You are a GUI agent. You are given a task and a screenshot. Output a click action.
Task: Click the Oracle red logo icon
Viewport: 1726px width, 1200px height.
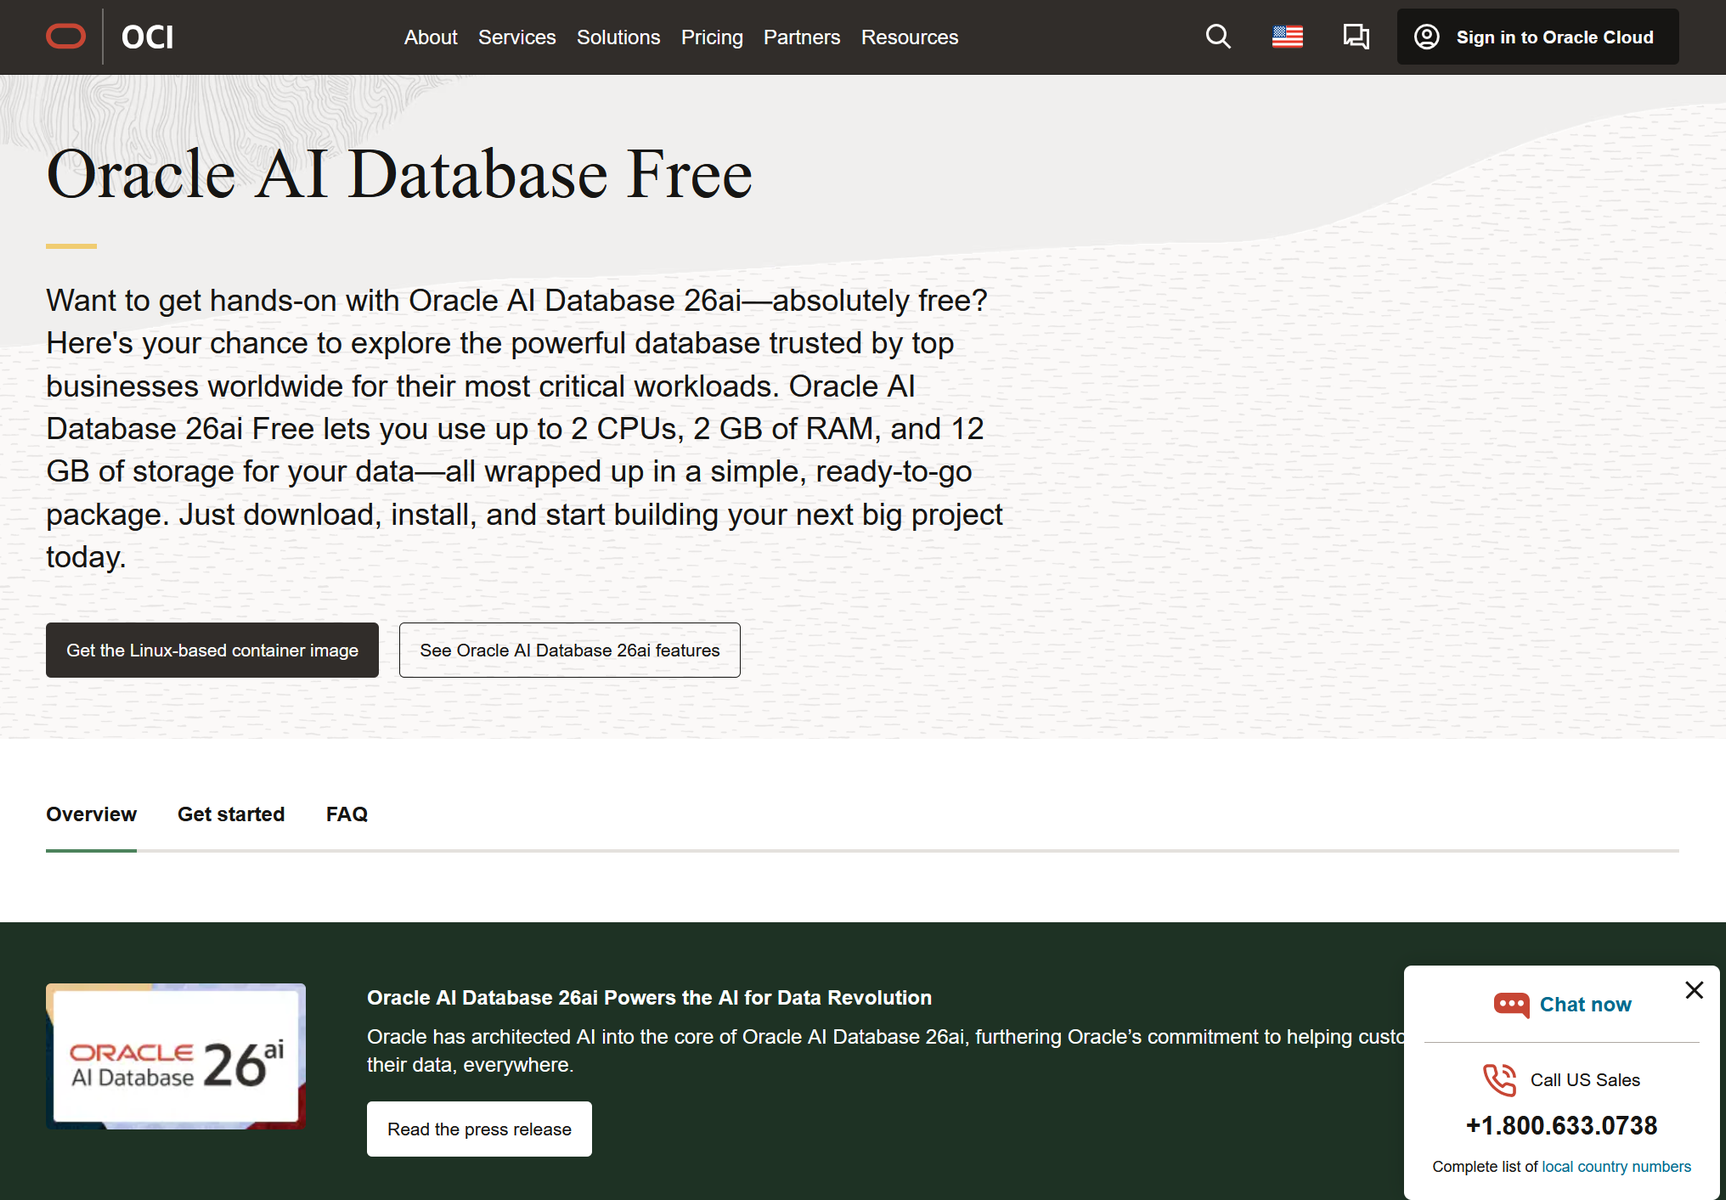click(66, 37)
